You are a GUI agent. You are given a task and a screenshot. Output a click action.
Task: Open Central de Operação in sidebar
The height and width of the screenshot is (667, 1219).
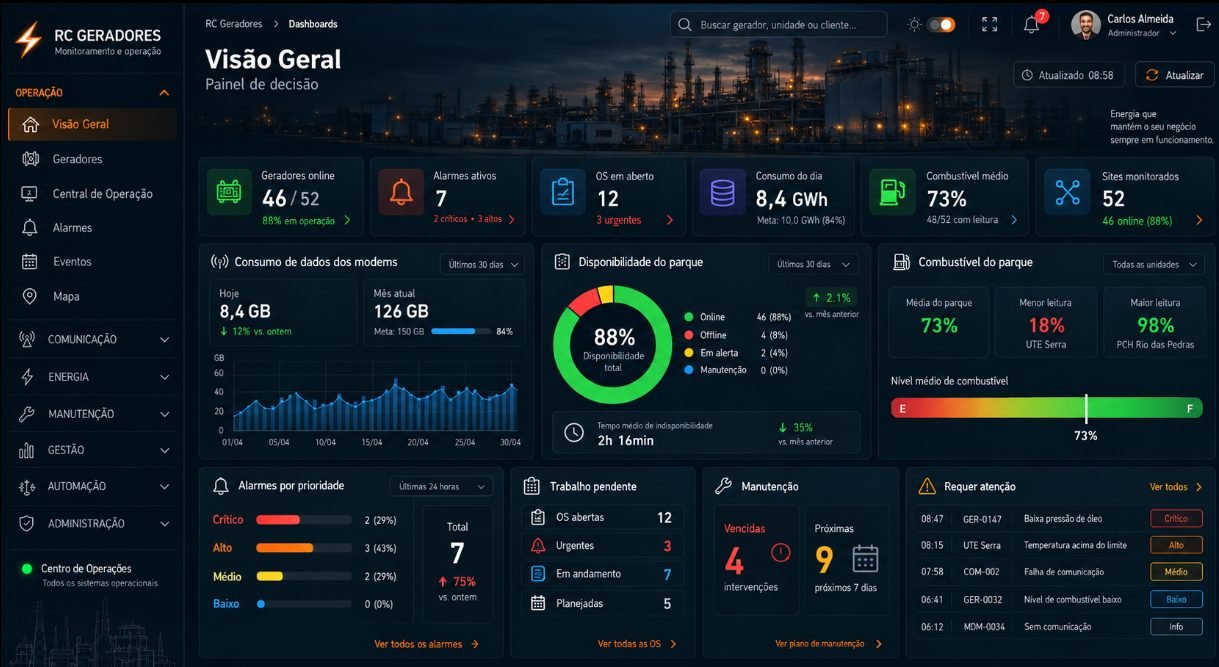pos(92,194)
